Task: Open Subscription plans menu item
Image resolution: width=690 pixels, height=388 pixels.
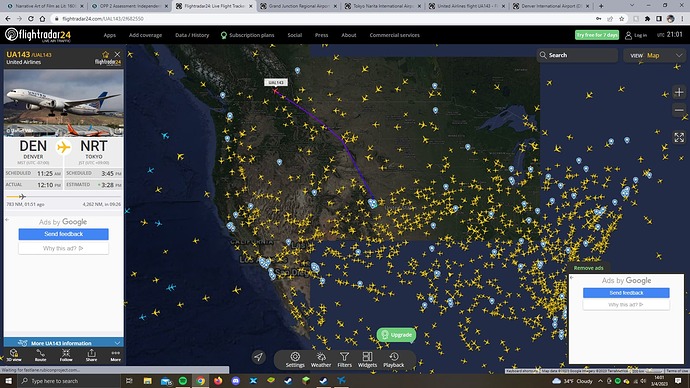Action: pos(247,35)
